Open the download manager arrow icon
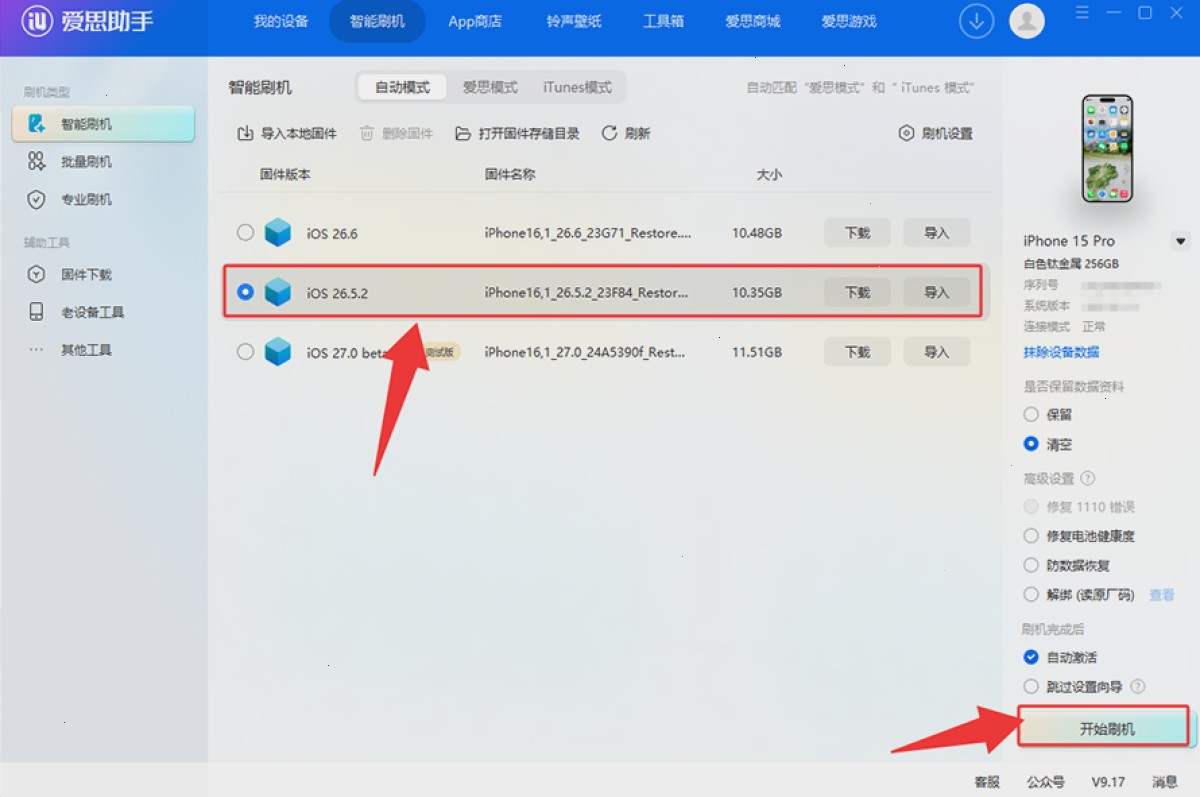The image size is (1200, 797). [976, 21]
